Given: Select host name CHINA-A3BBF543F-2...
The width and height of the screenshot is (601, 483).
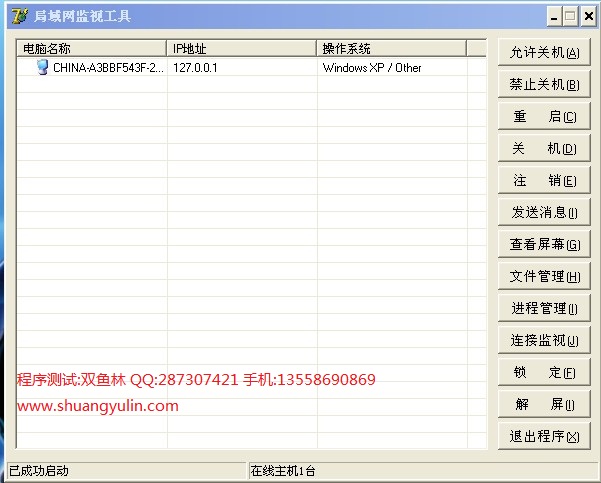Looking at the screenshot, I should click(108, 68).
